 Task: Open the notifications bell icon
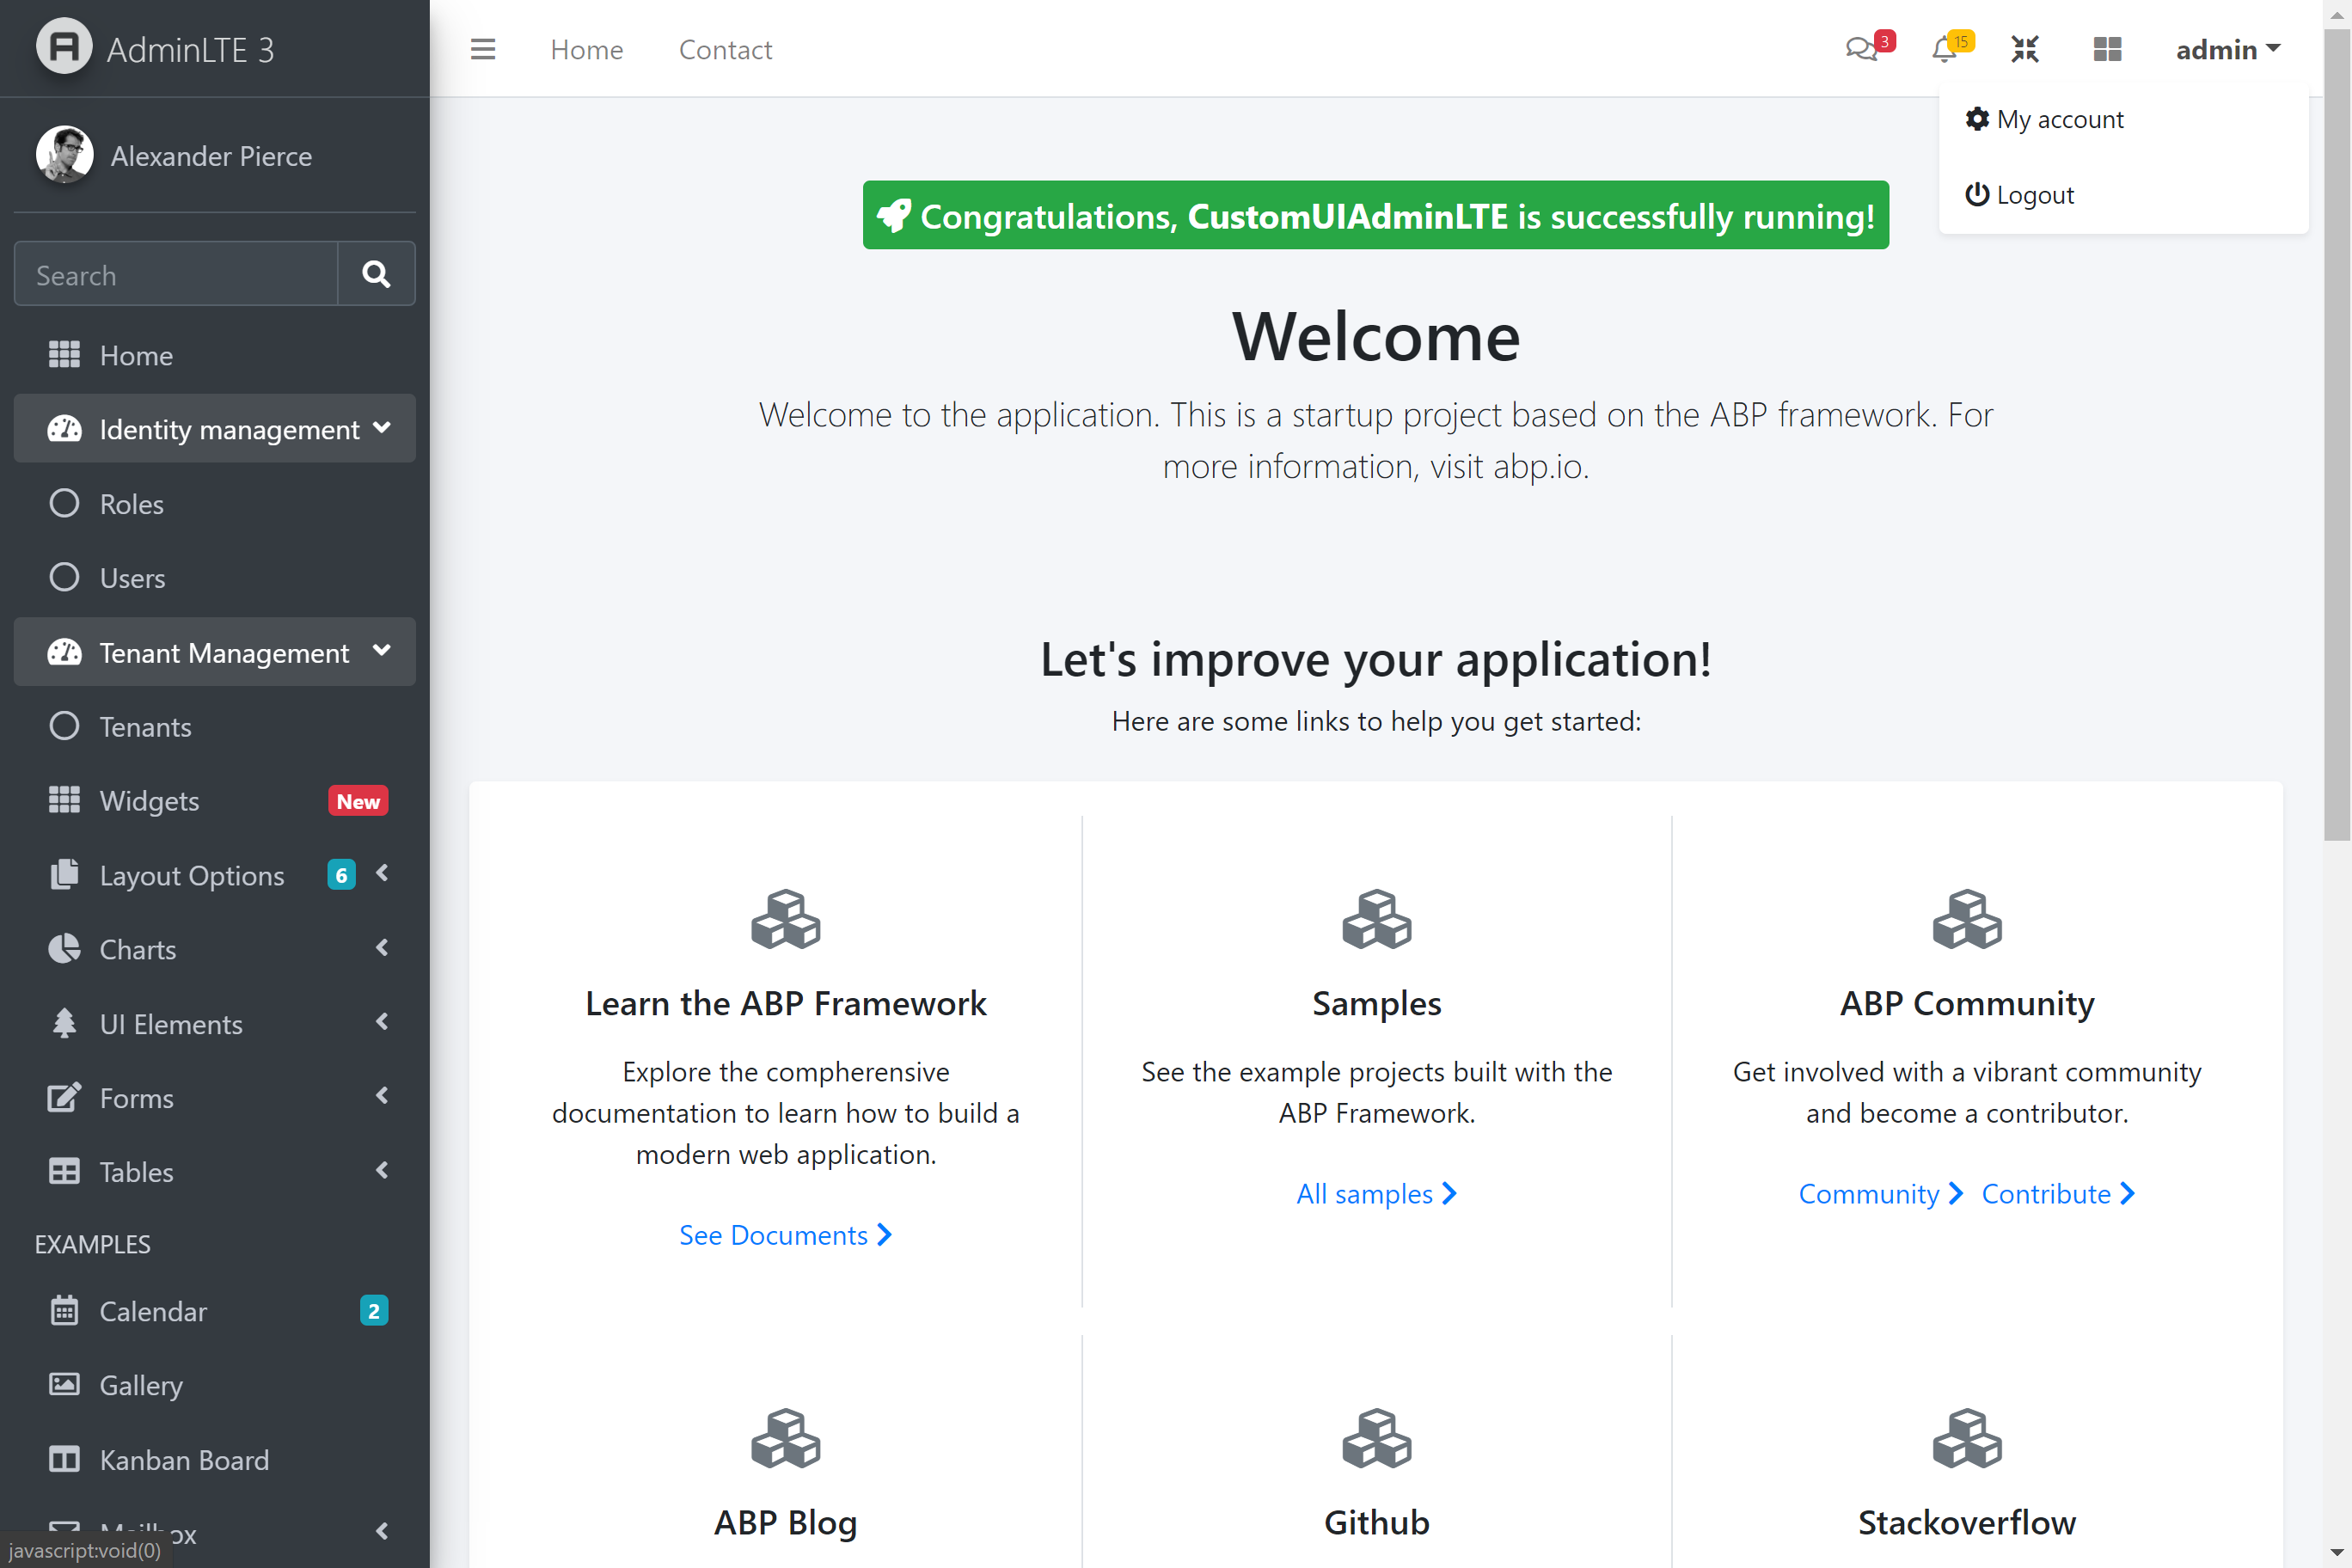[x=1944, y=49]
